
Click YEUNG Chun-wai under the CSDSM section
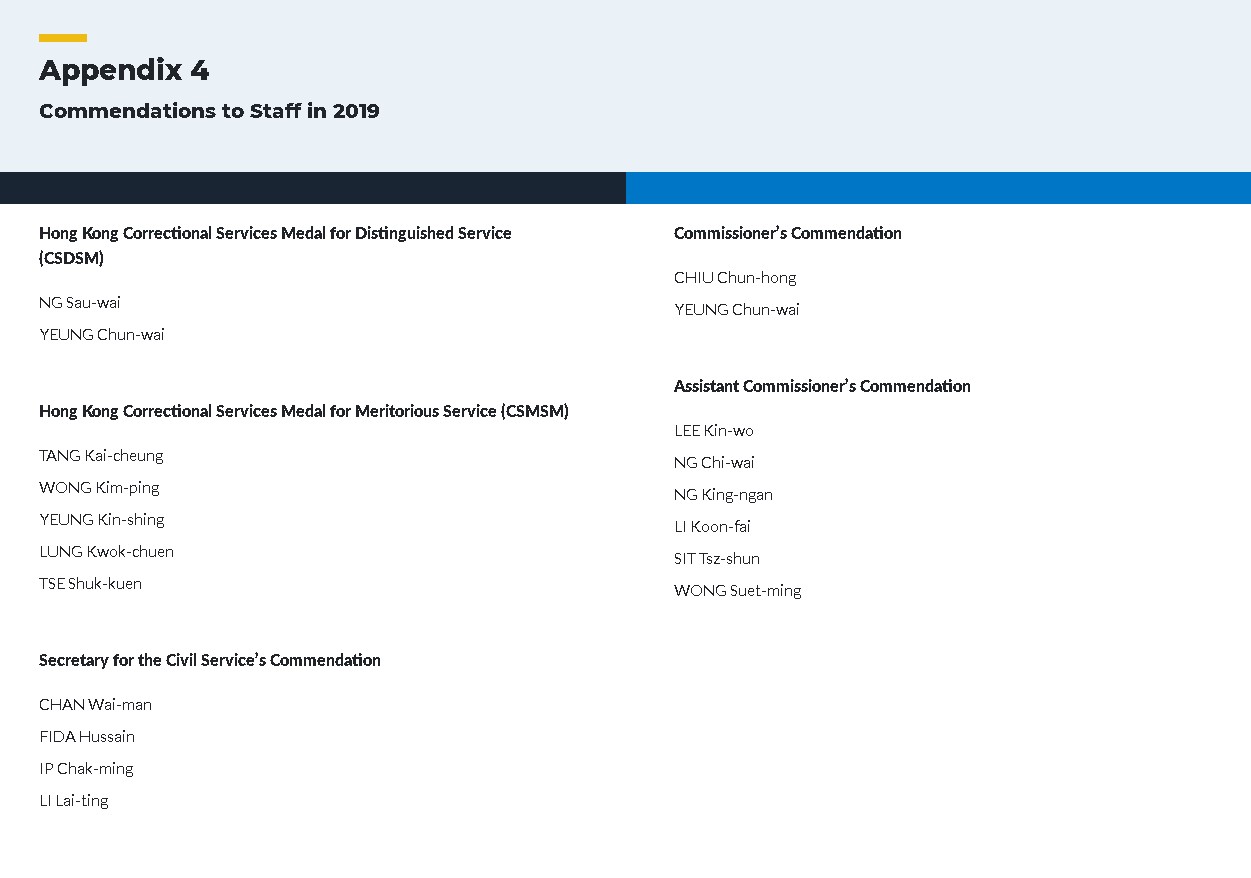(x=102, y=335)
